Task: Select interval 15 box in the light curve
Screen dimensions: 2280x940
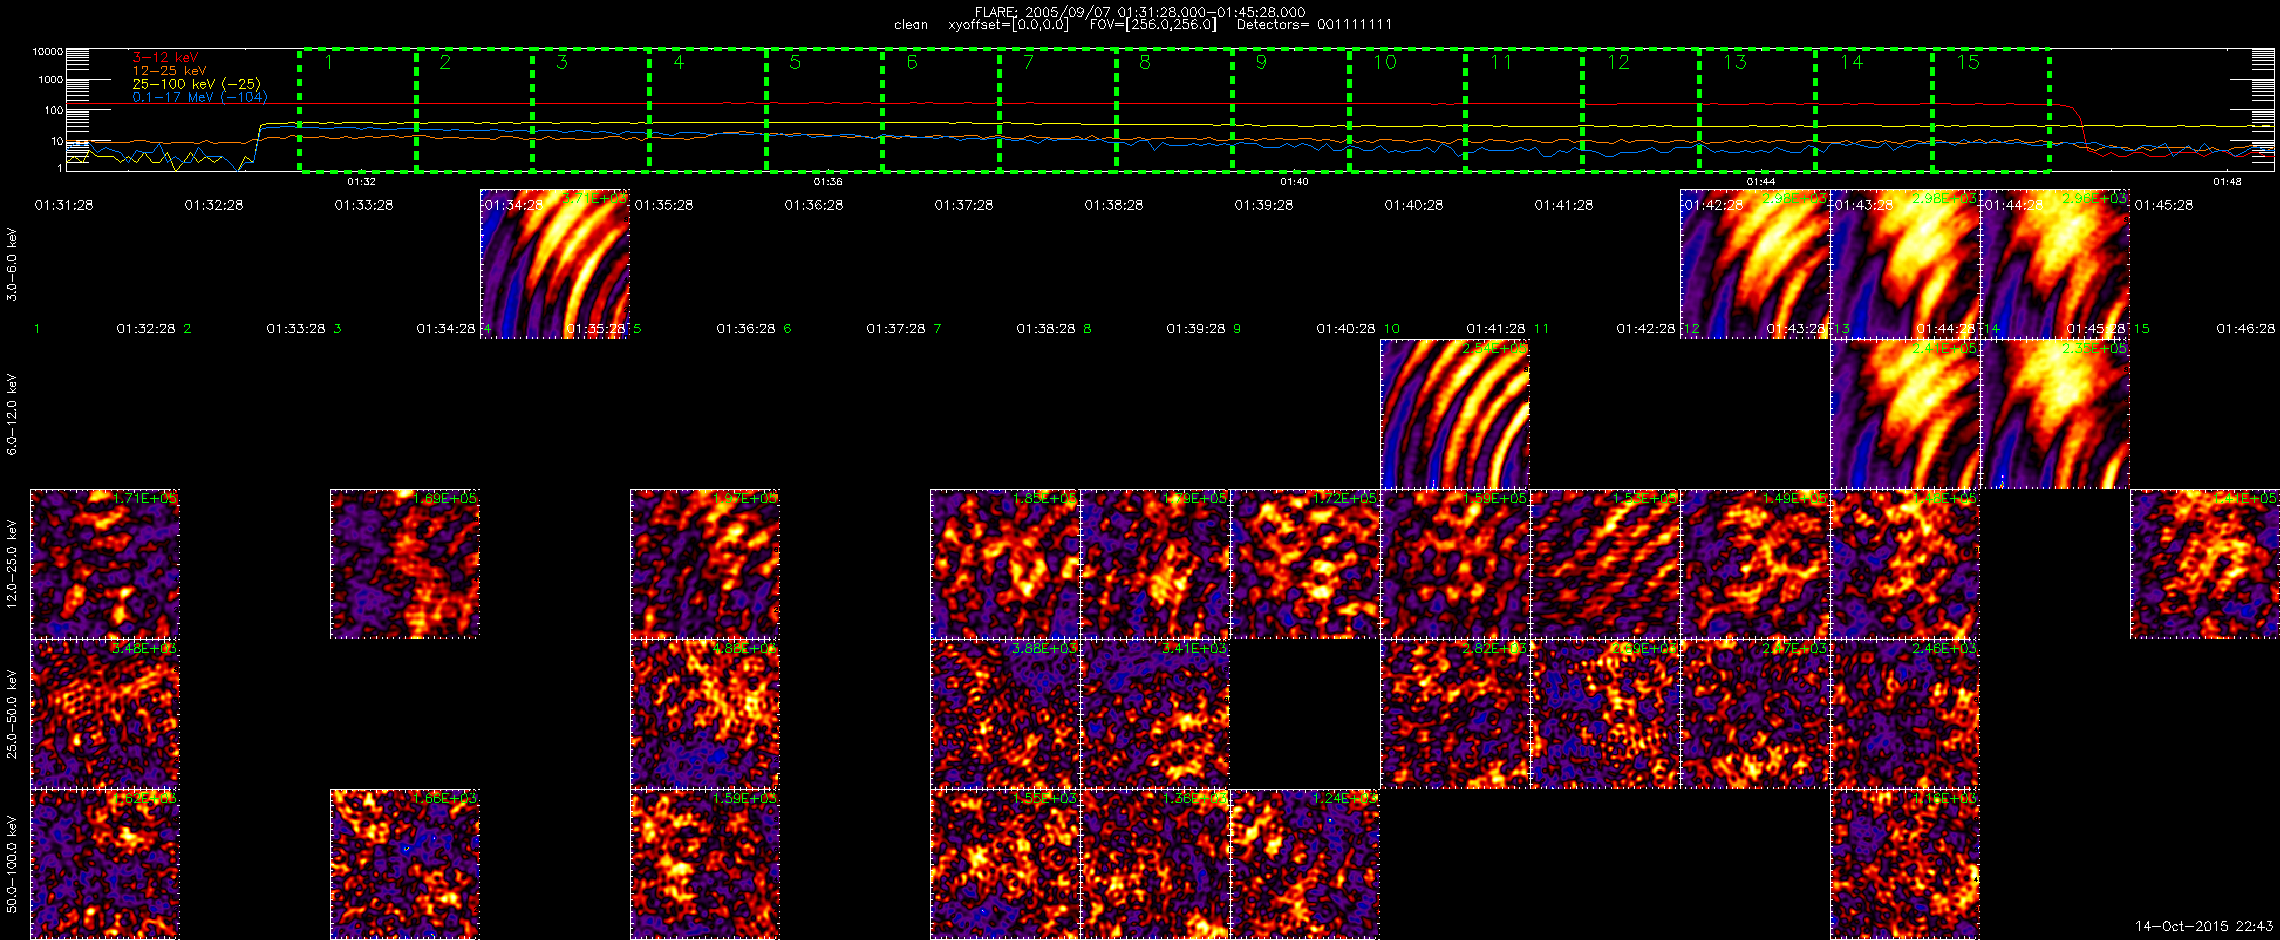Action: pyautogui.click(x=1991, y=109)
